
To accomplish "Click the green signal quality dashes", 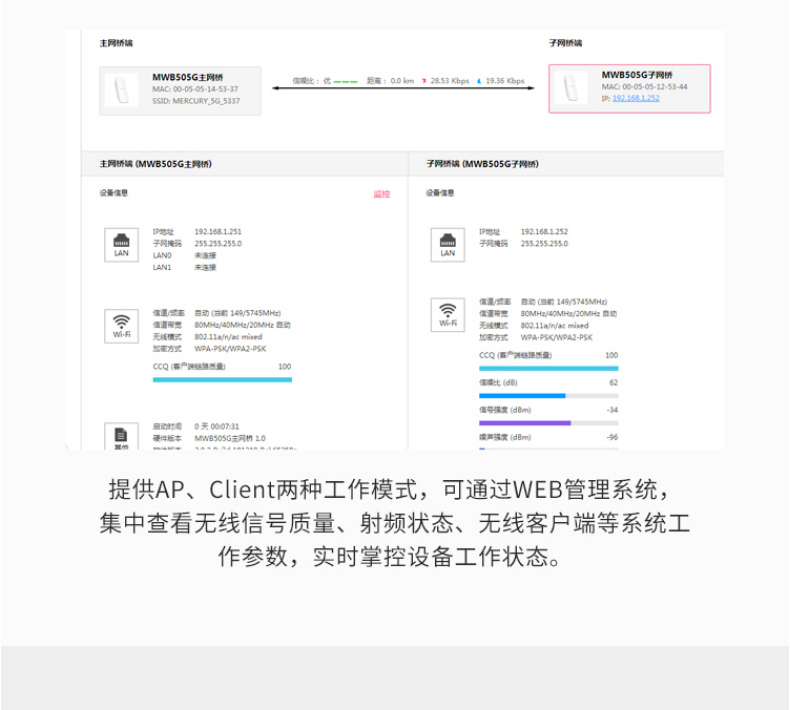I will [346, 81].
